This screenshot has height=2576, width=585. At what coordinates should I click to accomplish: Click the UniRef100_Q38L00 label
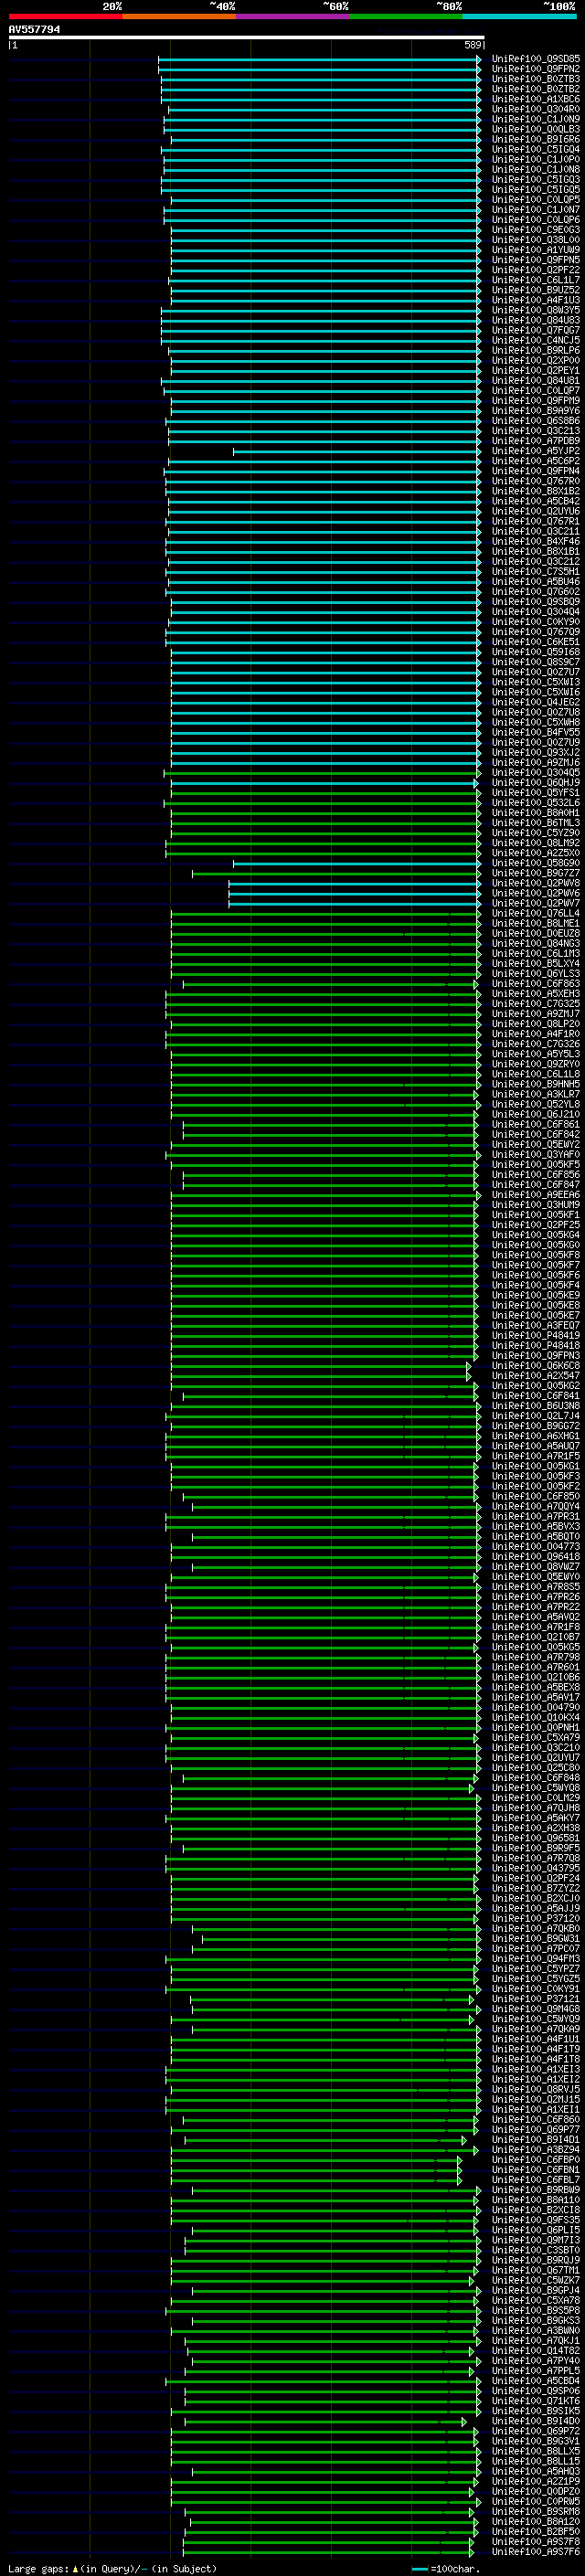click(x=536, y=240)
